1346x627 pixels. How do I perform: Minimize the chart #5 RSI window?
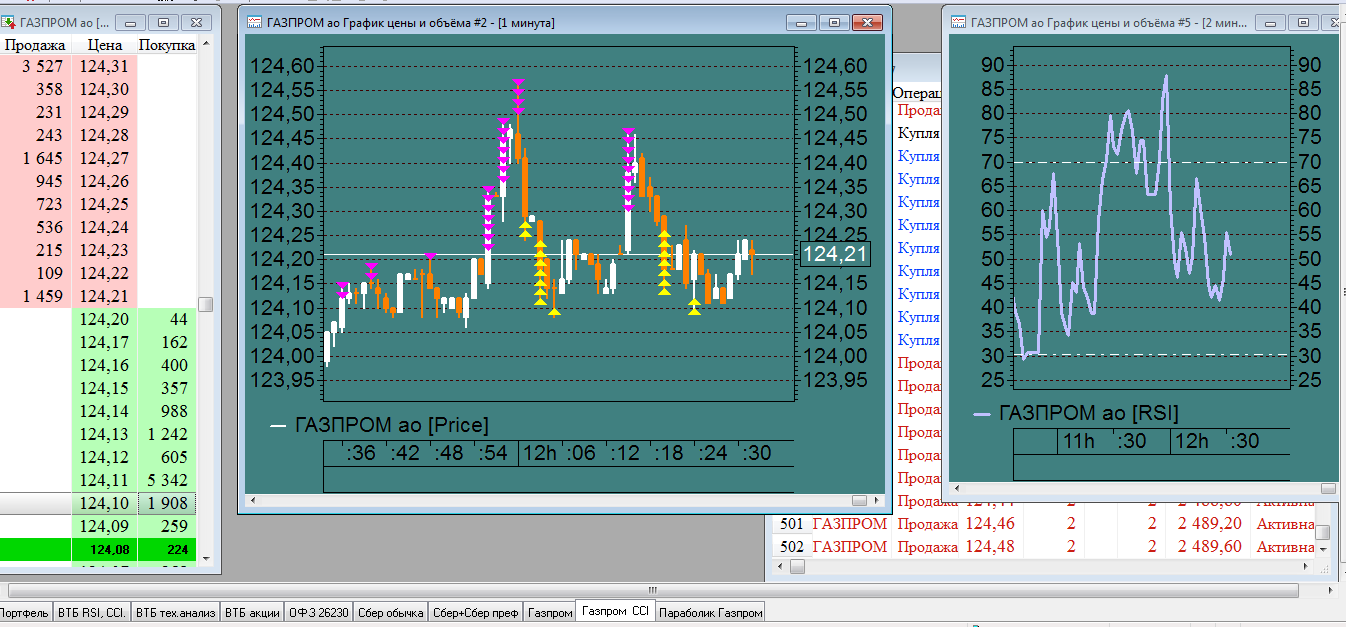1272,21
